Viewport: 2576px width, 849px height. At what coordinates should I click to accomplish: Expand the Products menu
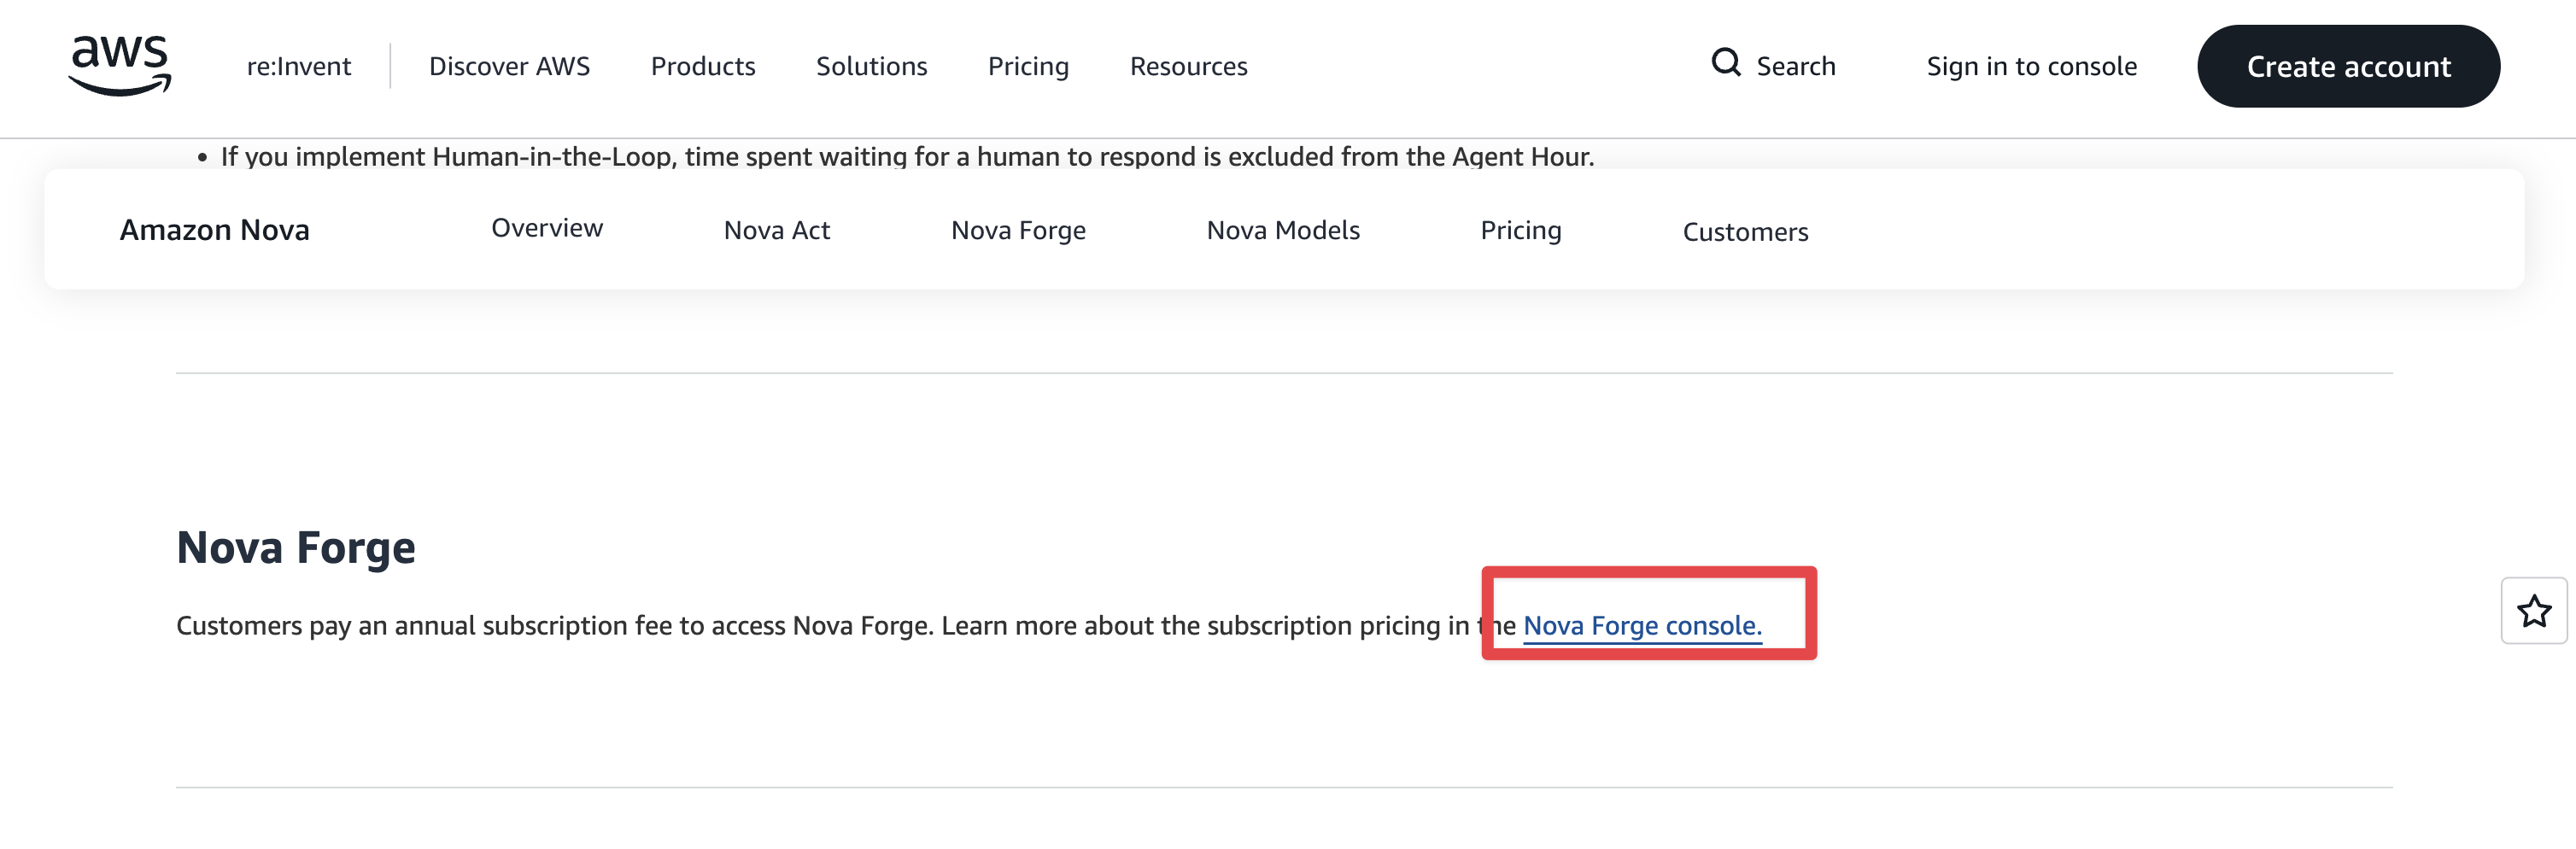click(702, 66)
